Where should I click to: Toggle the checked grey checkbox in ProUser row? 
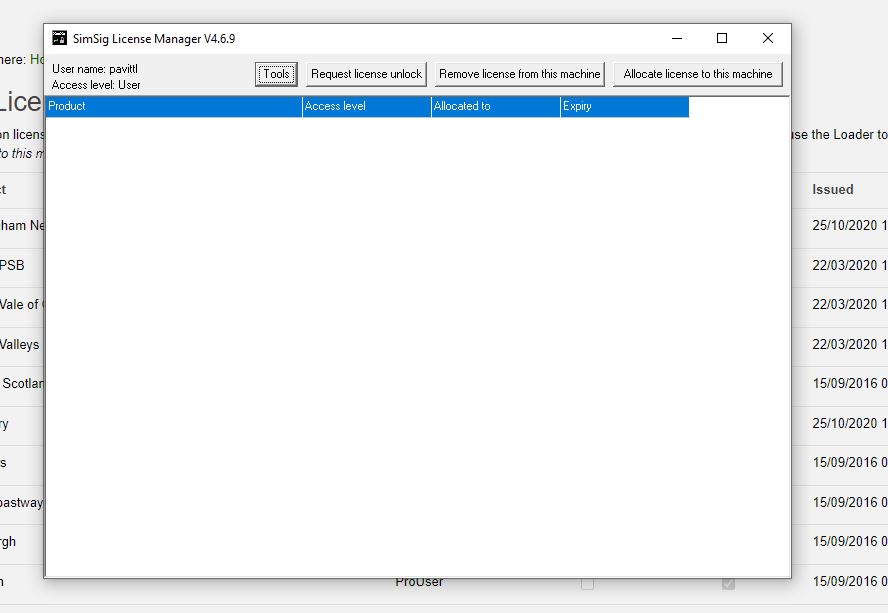728,584
